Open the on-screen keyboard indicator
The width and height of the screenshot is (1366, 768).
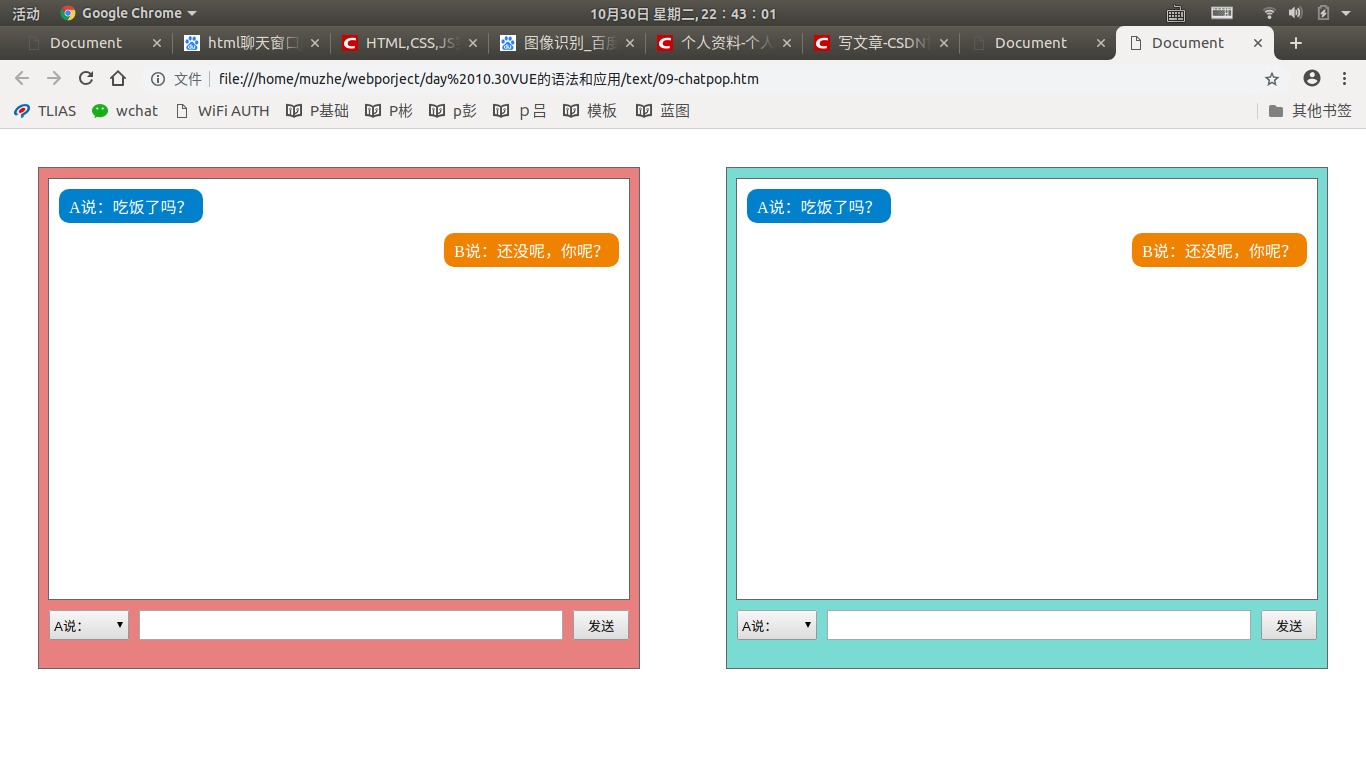click(x=1176, y=13)
